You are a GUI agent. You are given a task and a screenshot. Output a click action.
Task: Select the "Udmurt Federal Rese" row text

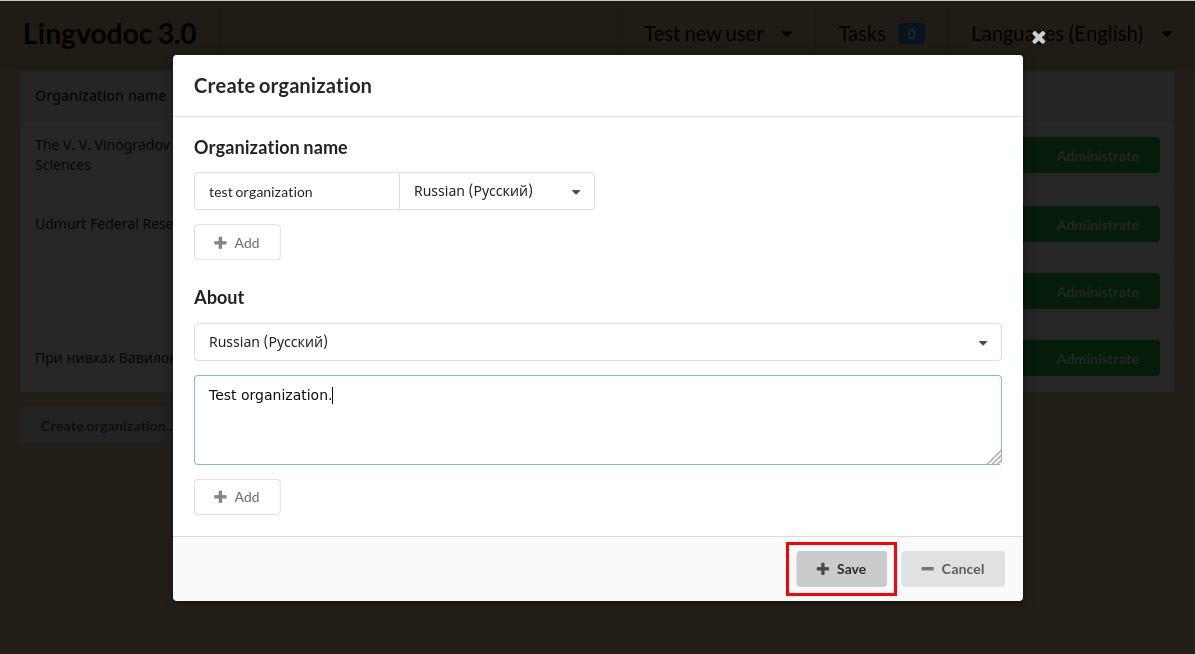[x=104, y=224]
